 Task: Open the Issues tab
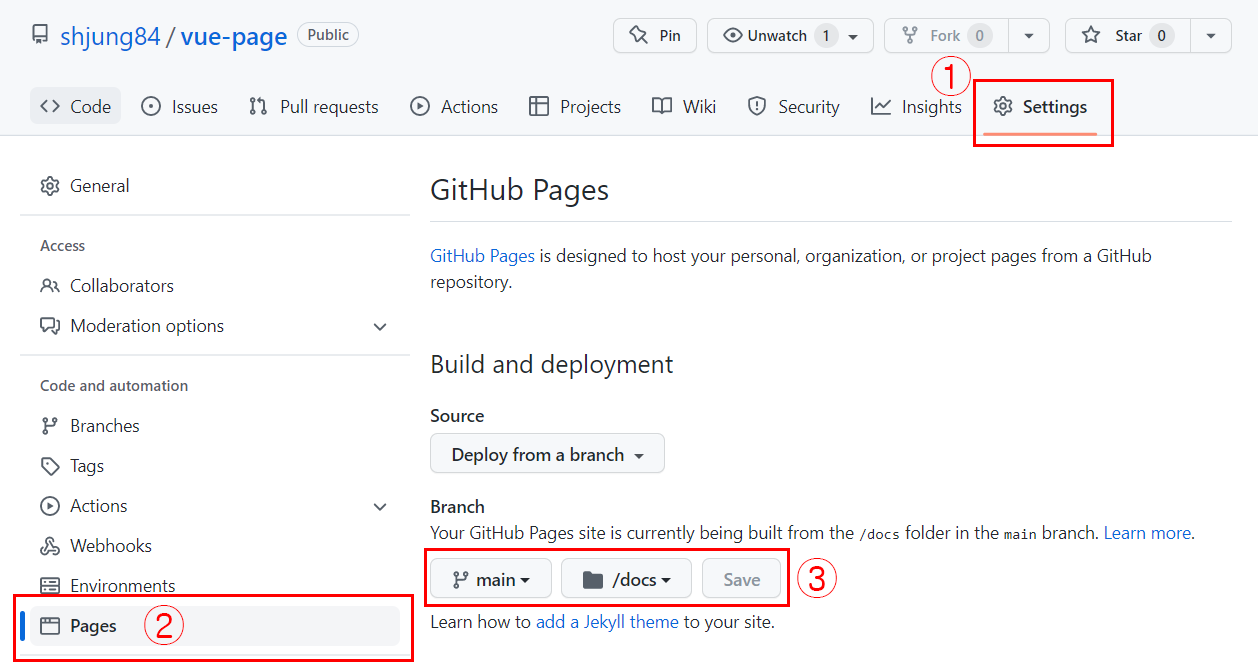pyautogui.click(x=180, y=106)
